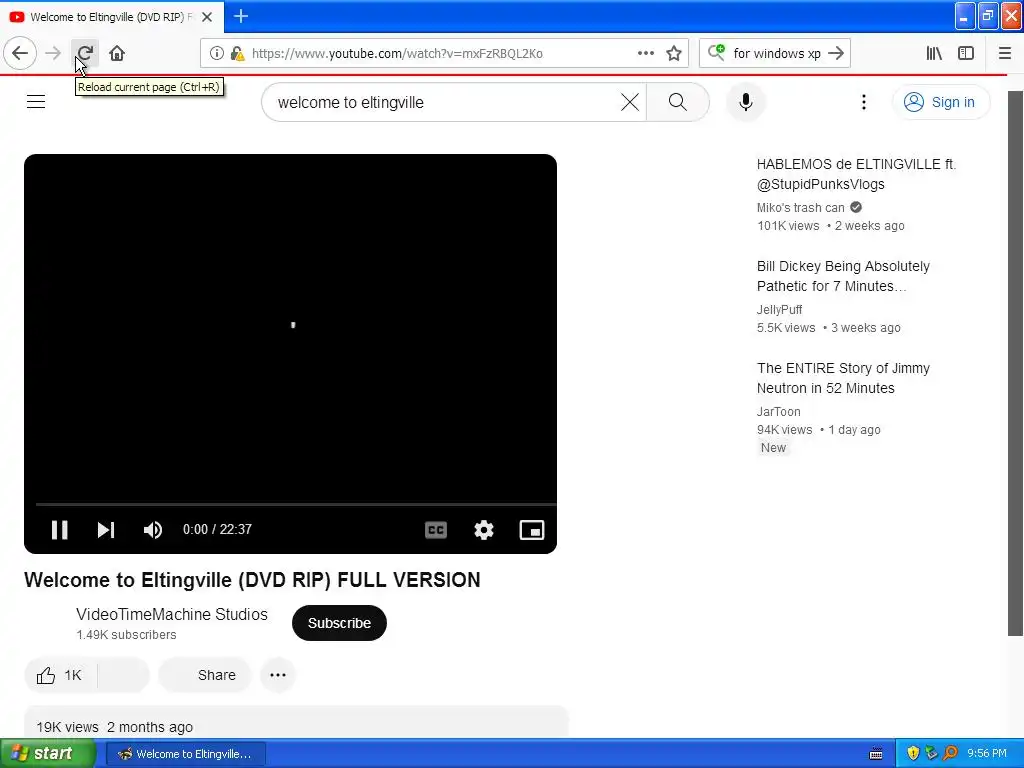This screenshot has height=768, width=1024.
Task: Click the YouTube search magnifier button
Action: click(x=678, y=102)
